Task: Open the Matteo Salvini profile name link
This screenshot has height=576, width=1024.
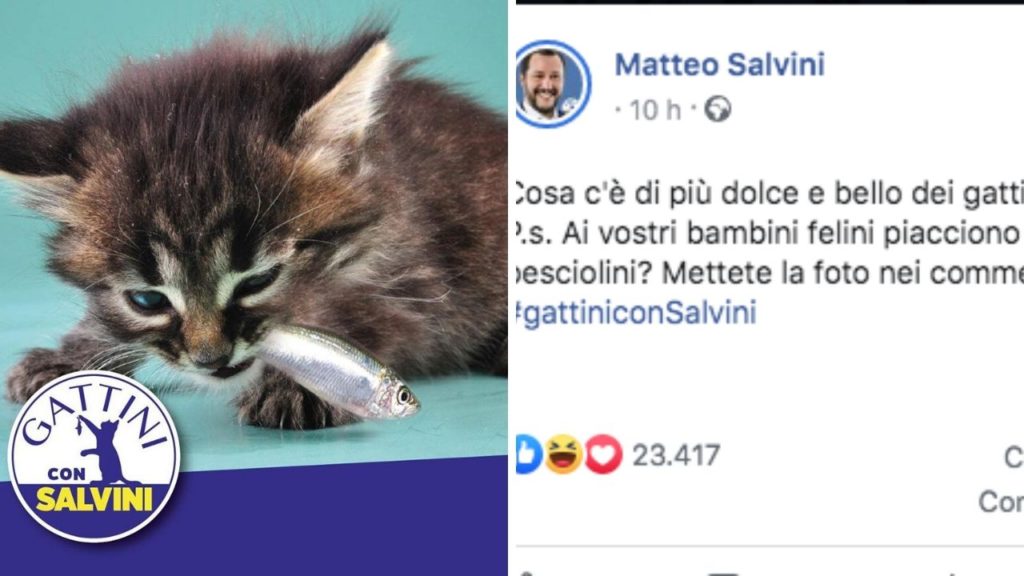Action: pos(720,64)
